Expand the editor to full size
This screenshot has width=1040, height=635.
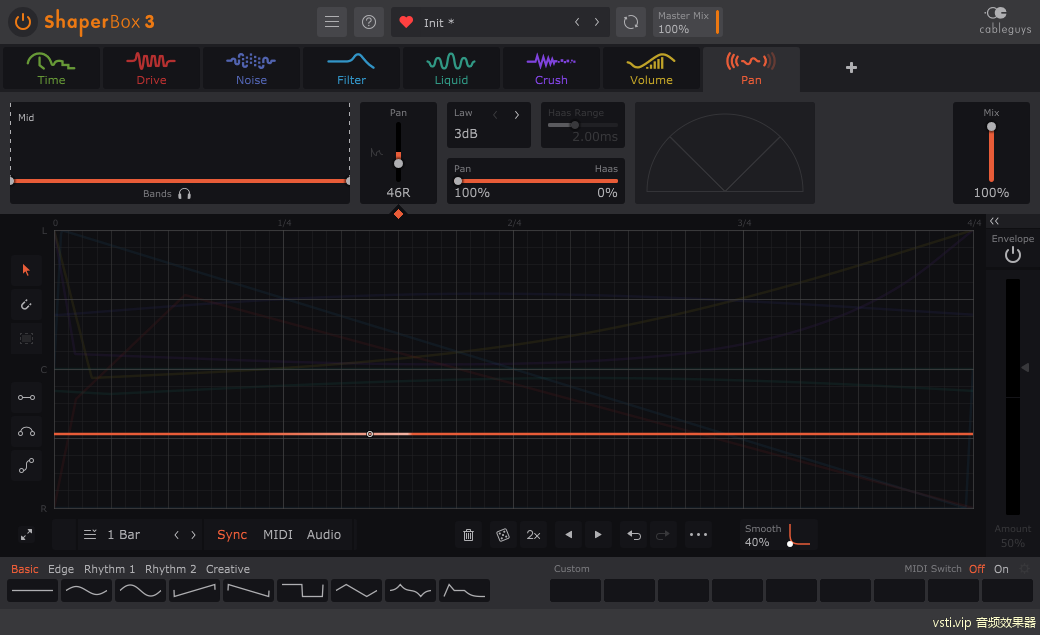[27, 535]
